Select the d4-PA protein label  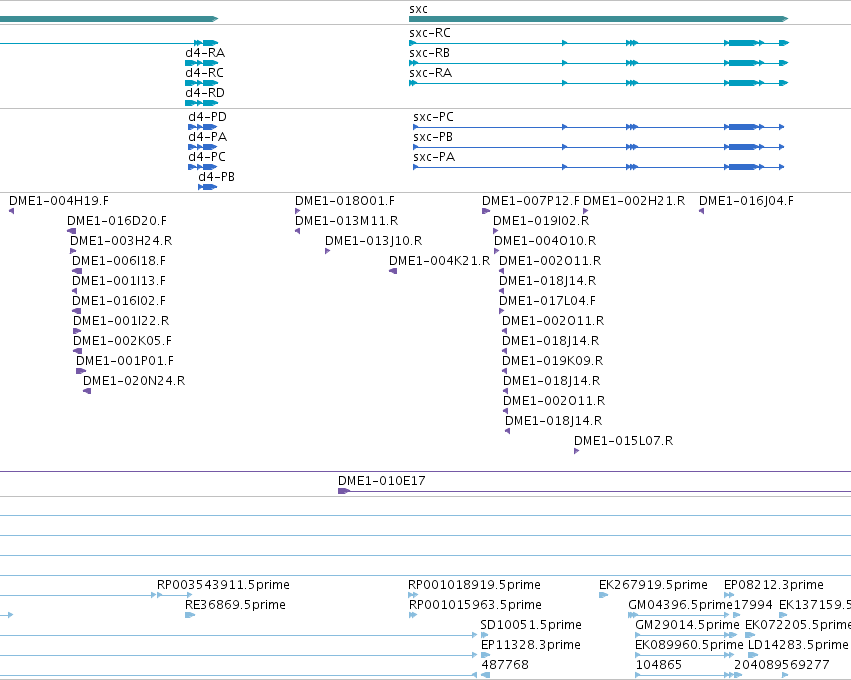[x=207, y=137]
